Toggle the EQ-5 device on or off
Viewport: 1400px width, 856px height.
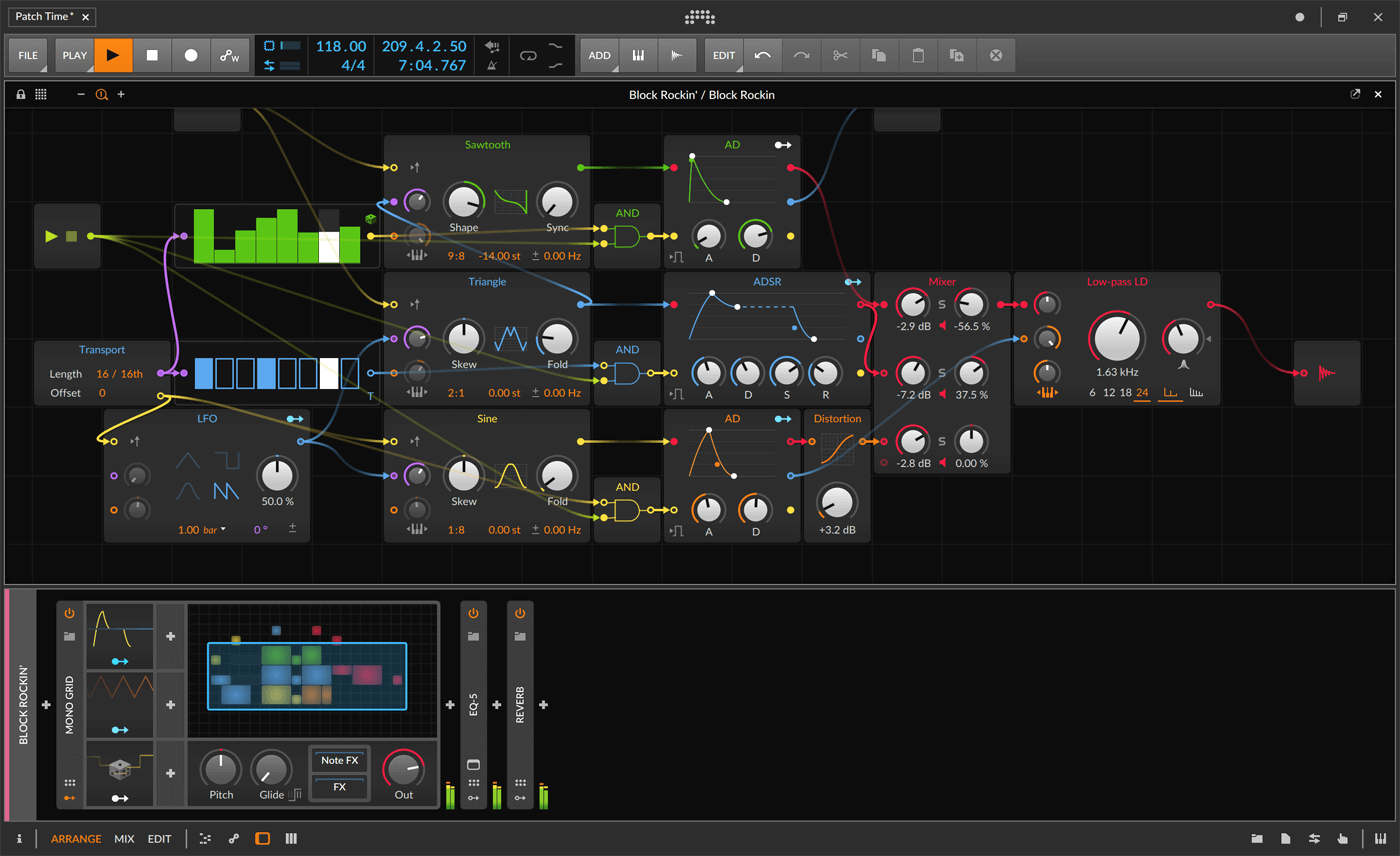(x=472, y=612)
